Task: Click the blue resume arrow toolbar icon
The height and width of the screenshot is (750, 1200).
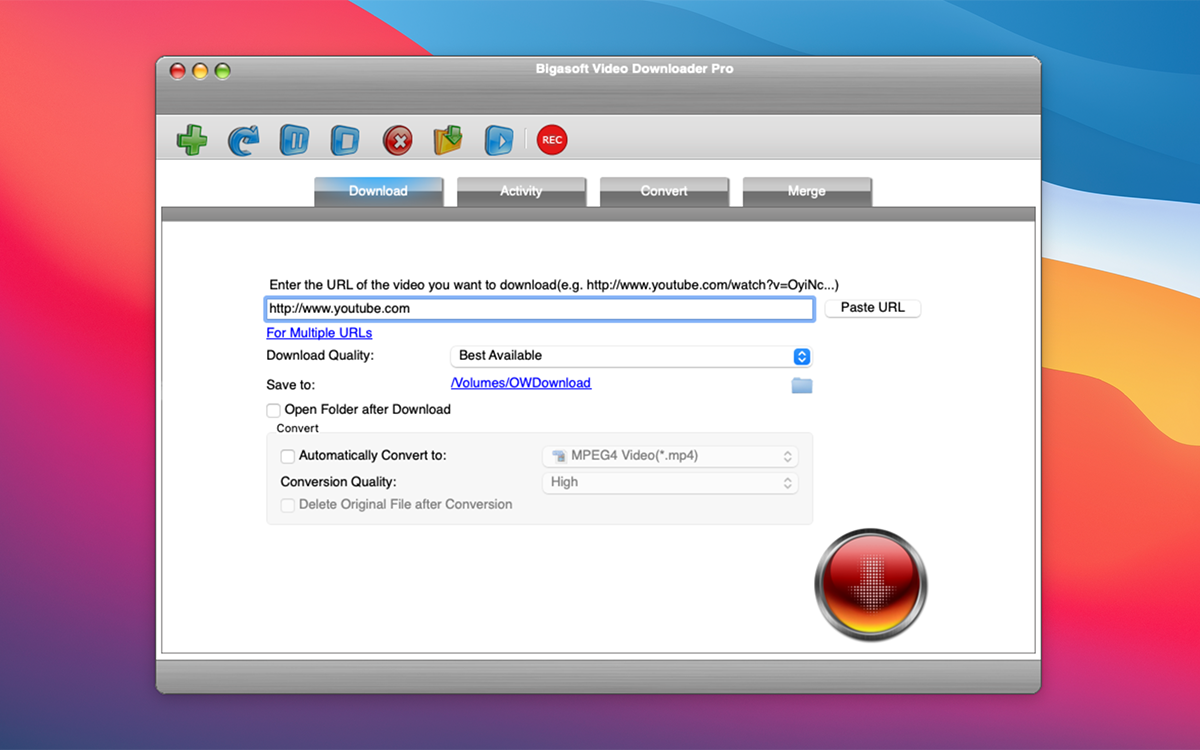Action: coord(243,140)
